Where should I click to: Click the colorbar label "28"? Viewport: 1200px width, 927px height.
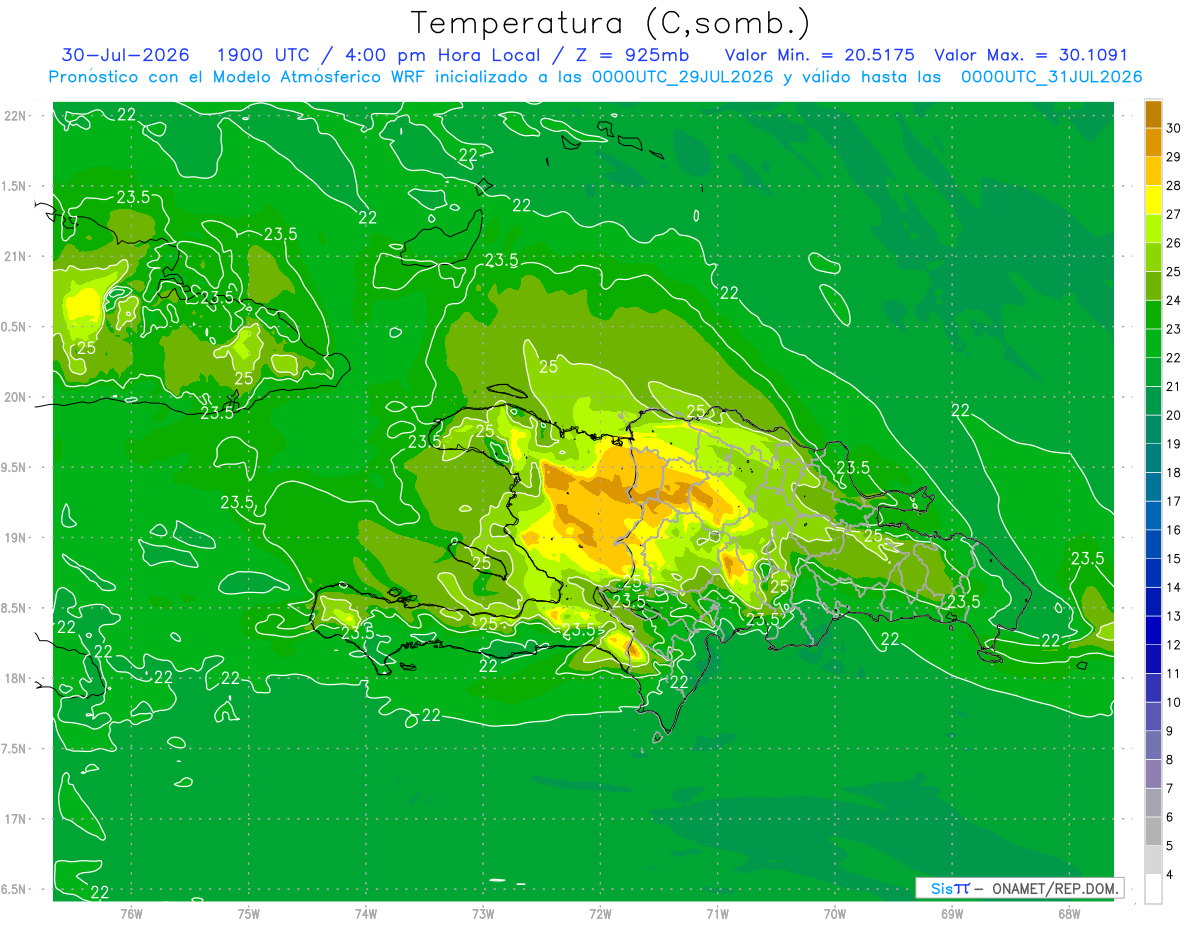(x=1173, y=185)
